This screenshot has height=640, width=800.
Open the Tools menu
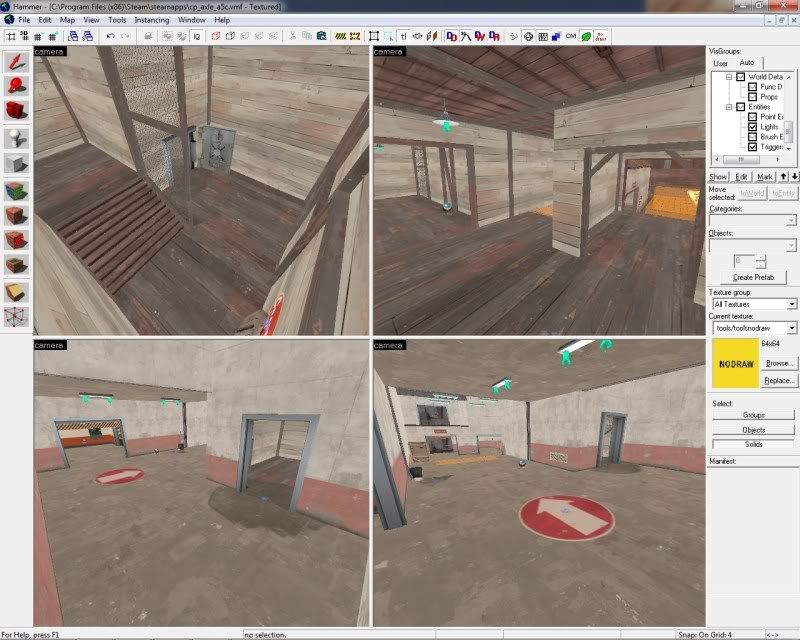(x=117, y=20)
